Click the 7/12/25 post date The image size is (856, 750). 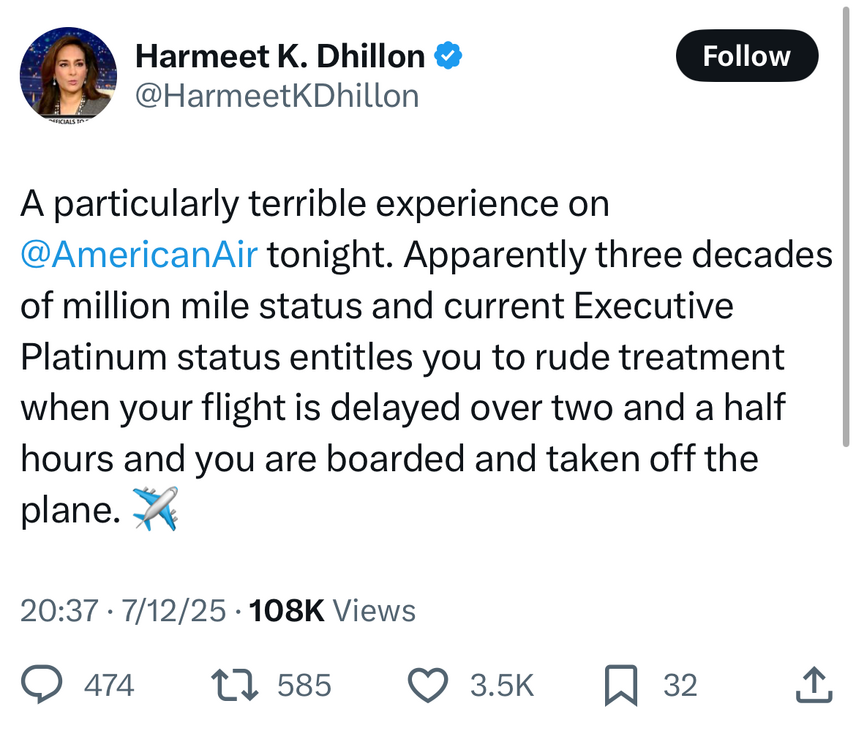click(172, 610)
